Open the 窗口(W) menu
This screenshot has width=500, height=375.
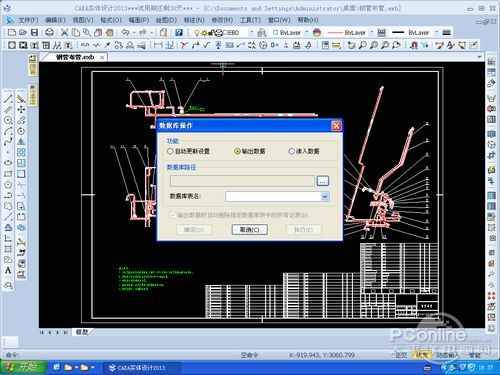pyautogui.click(x=279, y=20)
